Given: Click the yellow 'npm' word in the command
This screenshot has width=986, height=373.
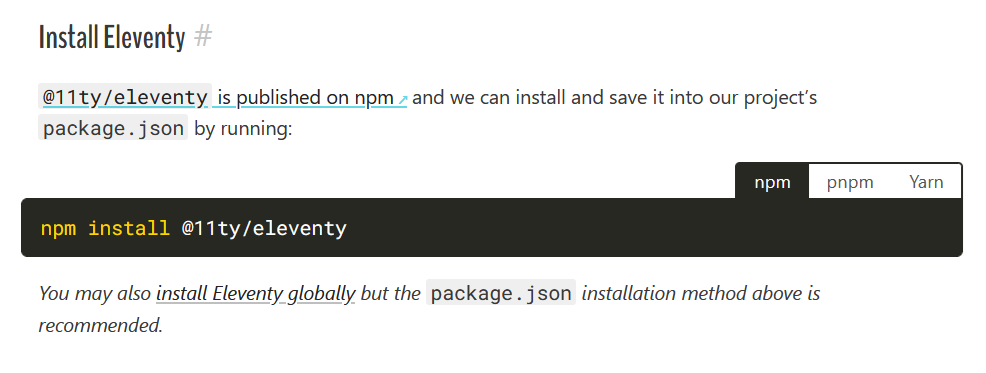Looking at the screenshot, I should 58,228.
